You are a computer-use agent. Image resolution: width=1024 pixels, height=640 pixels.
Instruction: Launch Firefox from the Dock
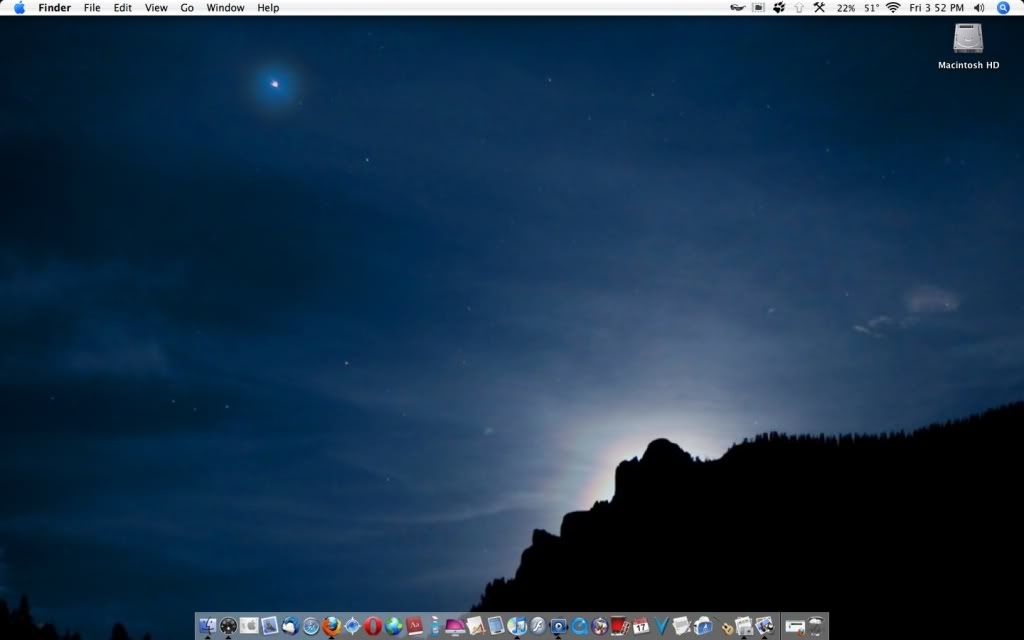click(x=332, y=626)
